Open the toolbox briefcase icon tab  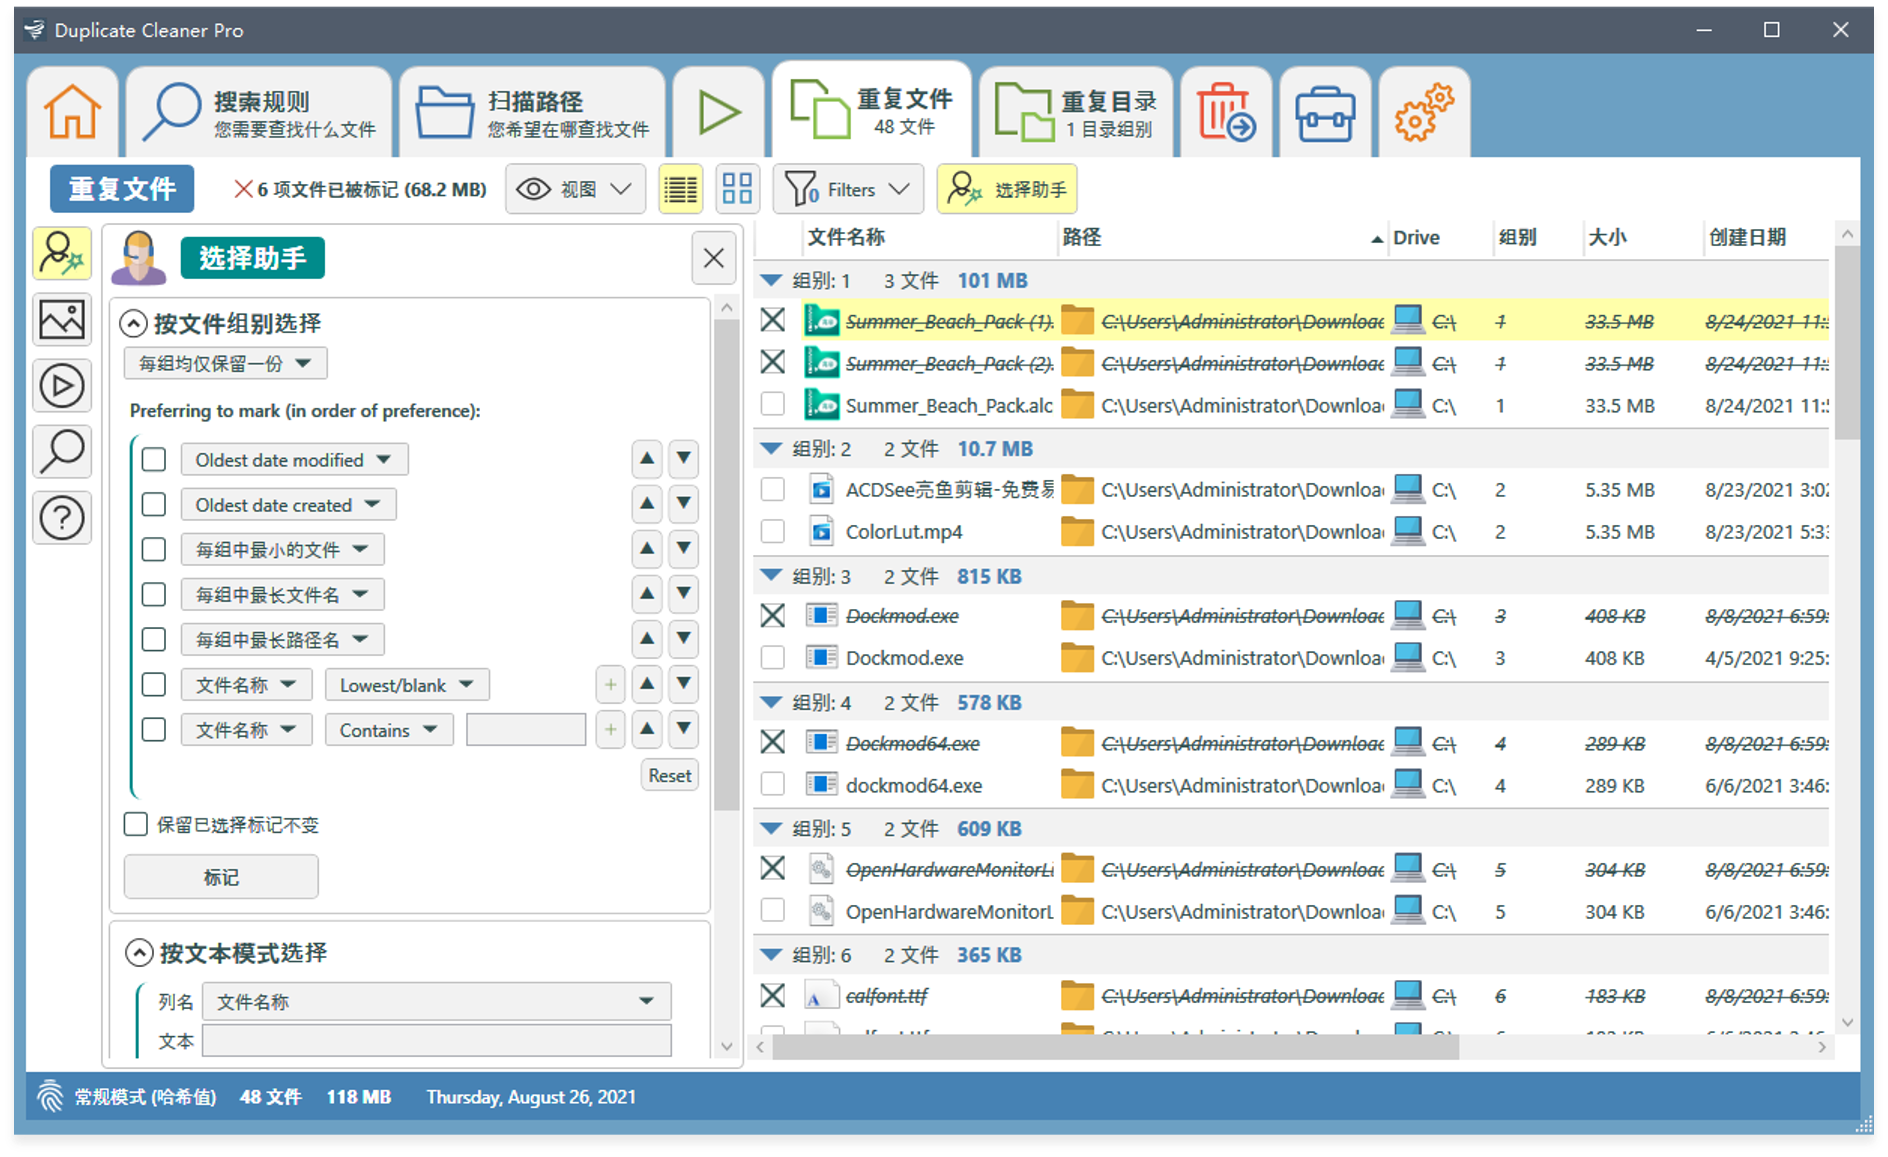pyautogui.click(x=1325, y=112)
